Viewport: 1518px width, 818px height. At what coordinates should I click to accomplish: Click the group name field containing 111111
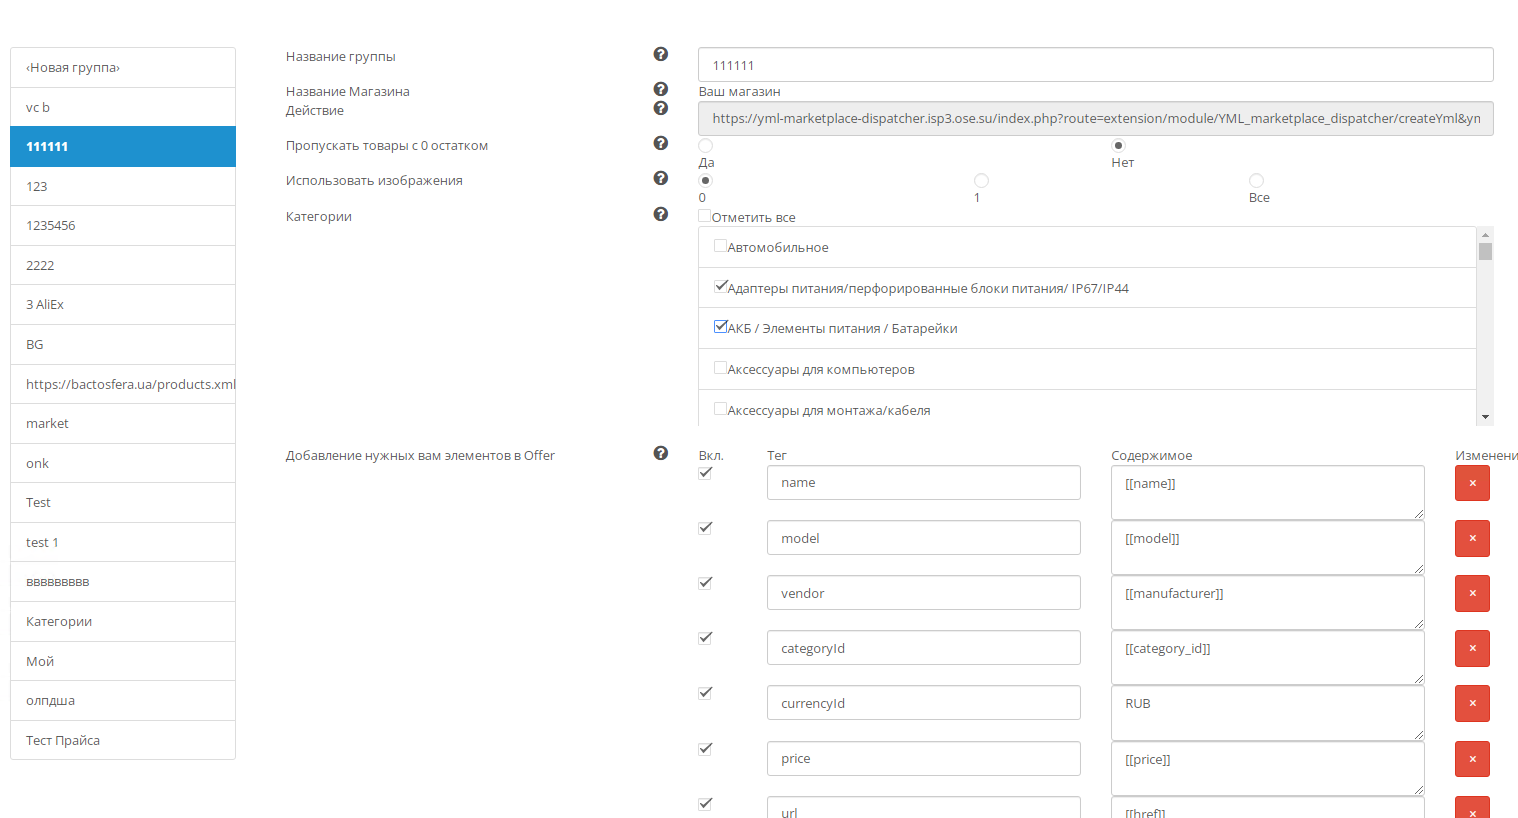(1094, 63)
